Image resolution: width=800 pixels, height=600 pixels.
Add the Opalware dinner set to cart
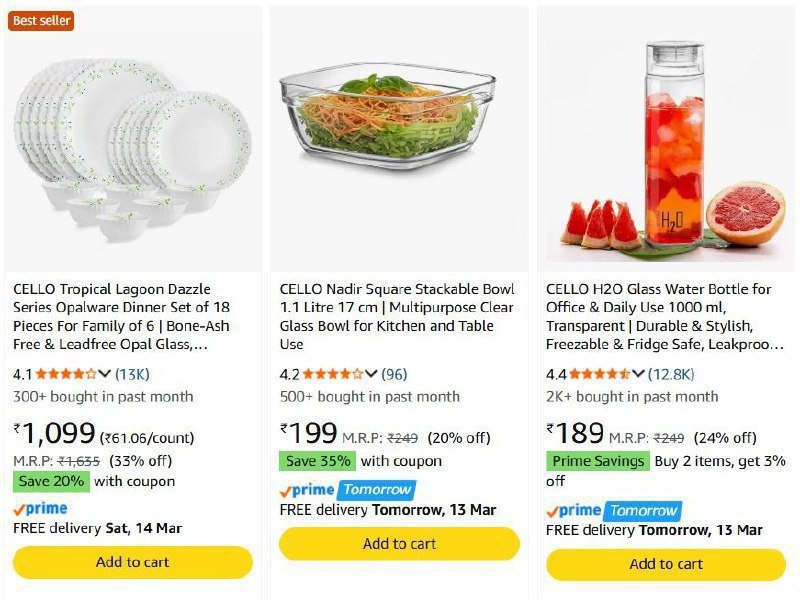pos(132,562)
